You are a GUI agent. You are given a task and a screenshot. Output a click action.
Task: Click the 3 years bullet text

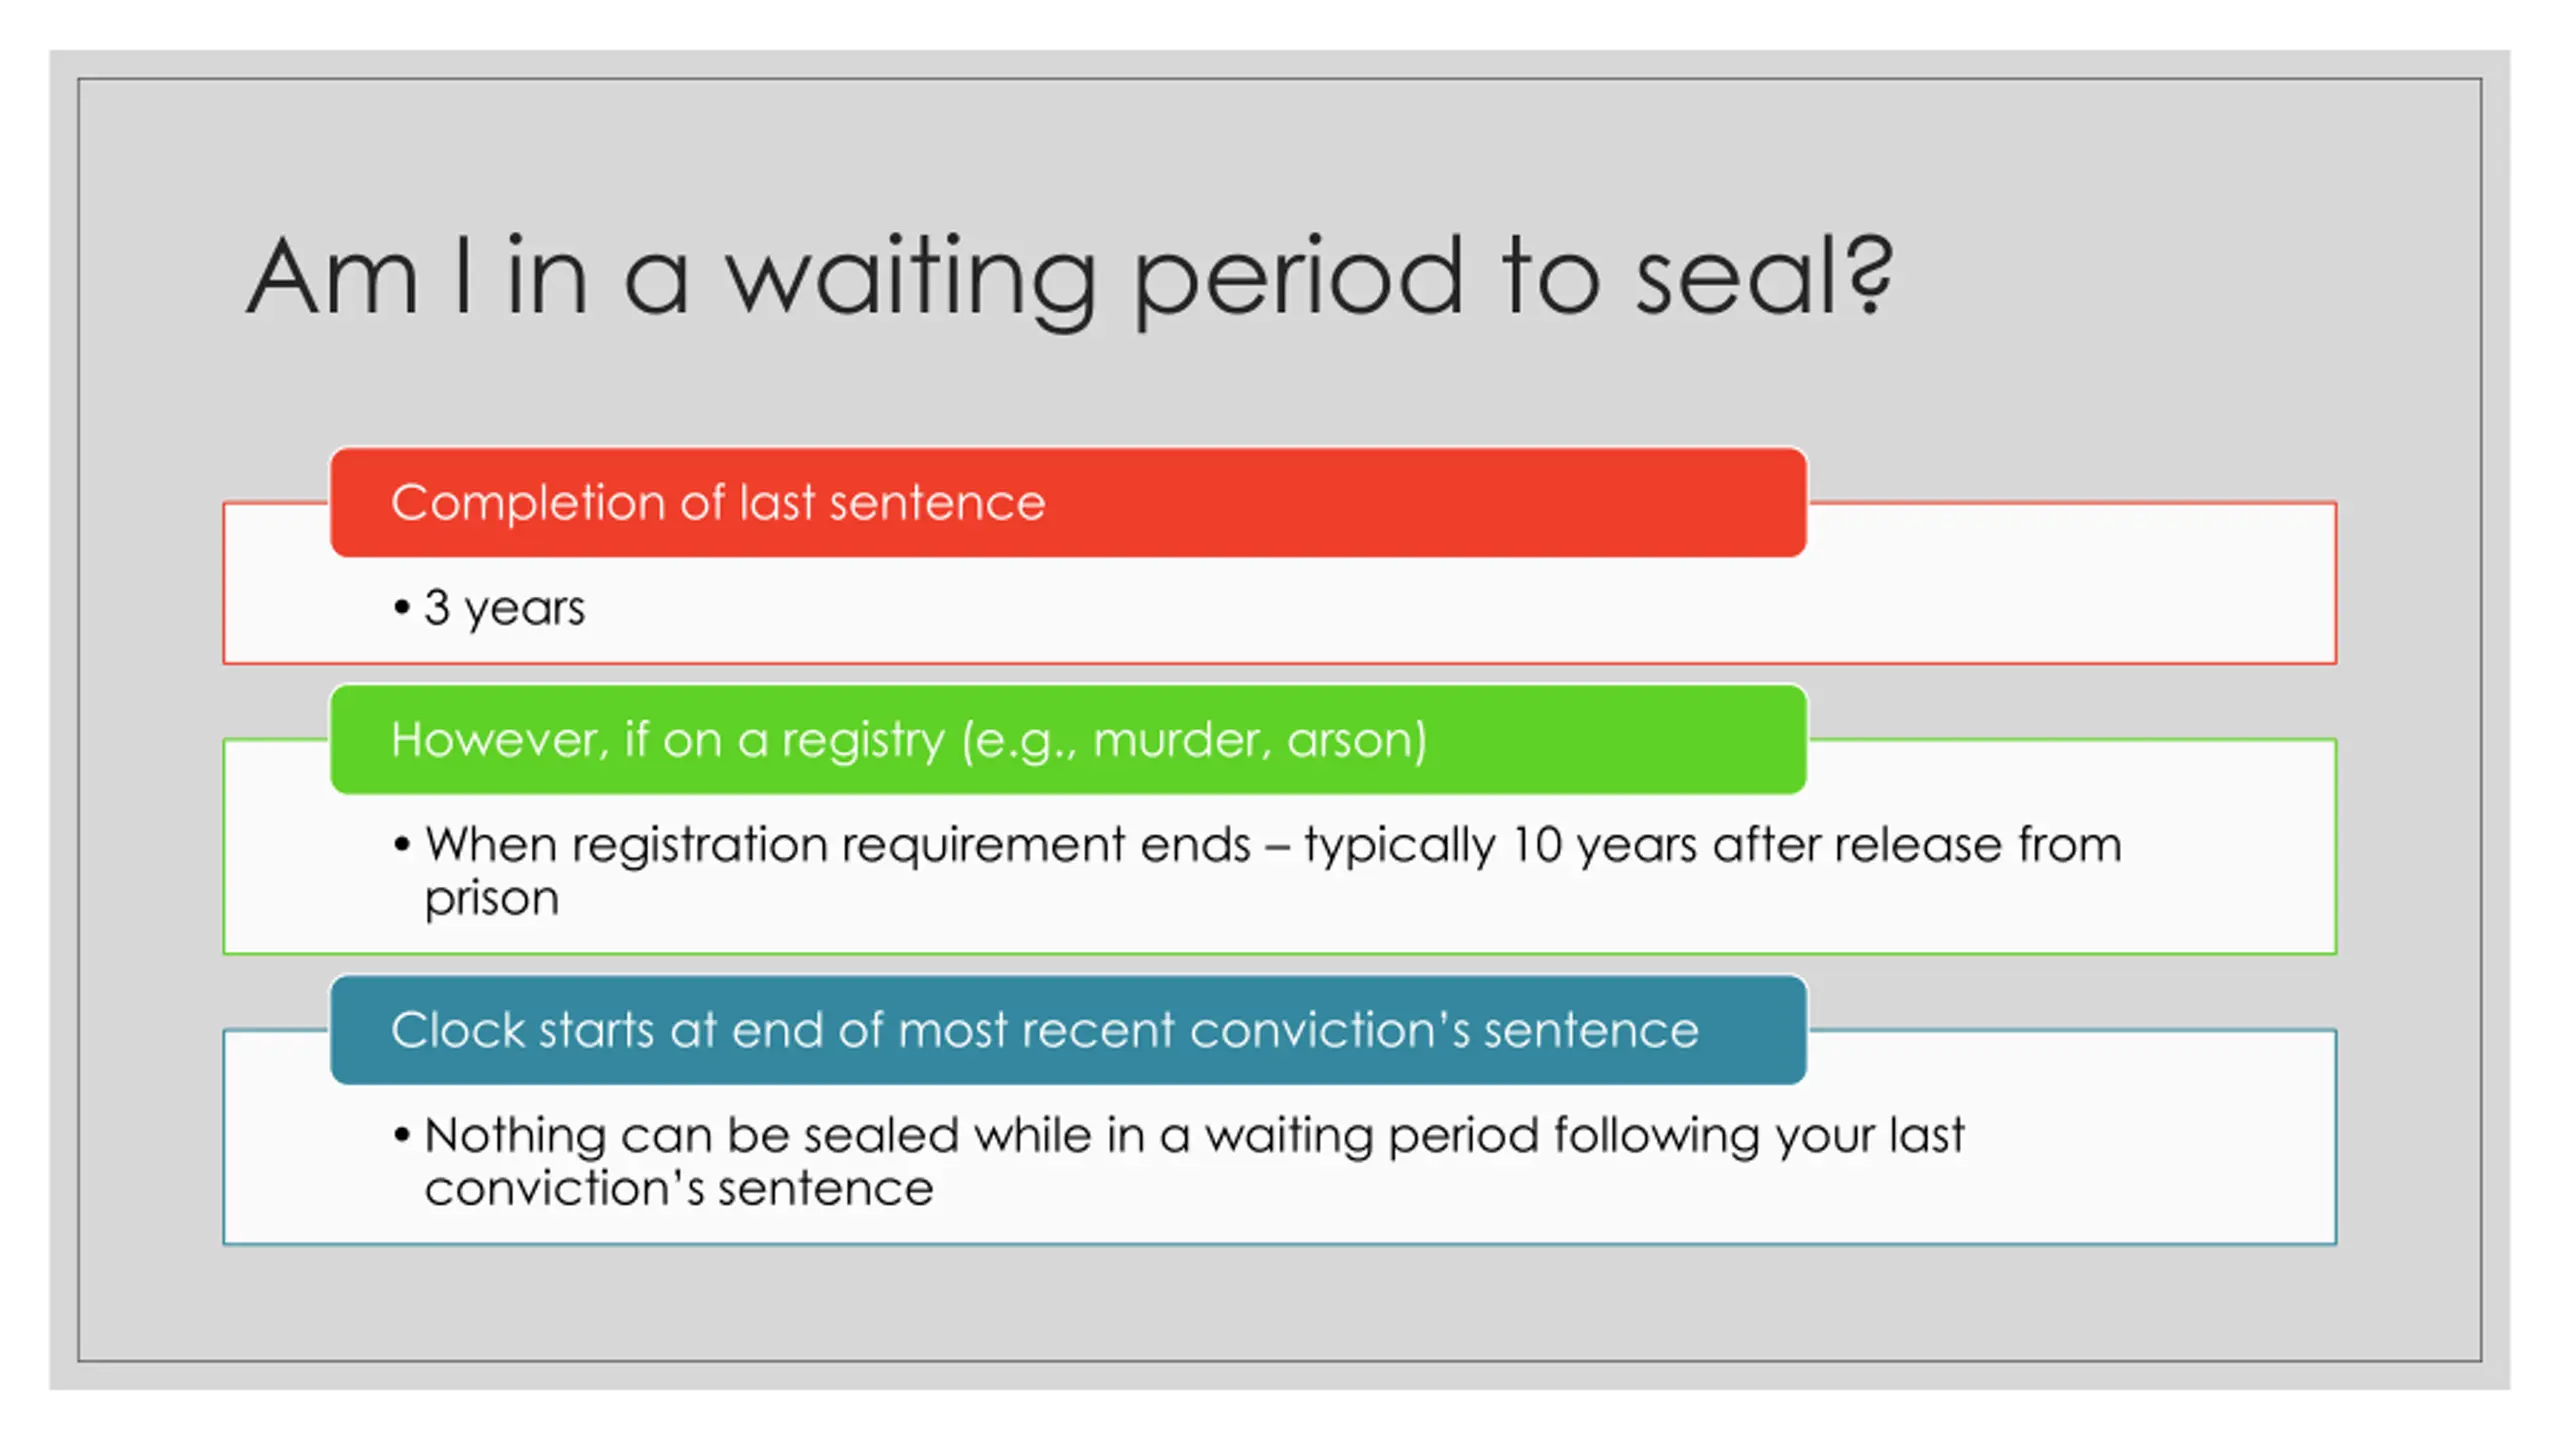[x=504, y=608]
